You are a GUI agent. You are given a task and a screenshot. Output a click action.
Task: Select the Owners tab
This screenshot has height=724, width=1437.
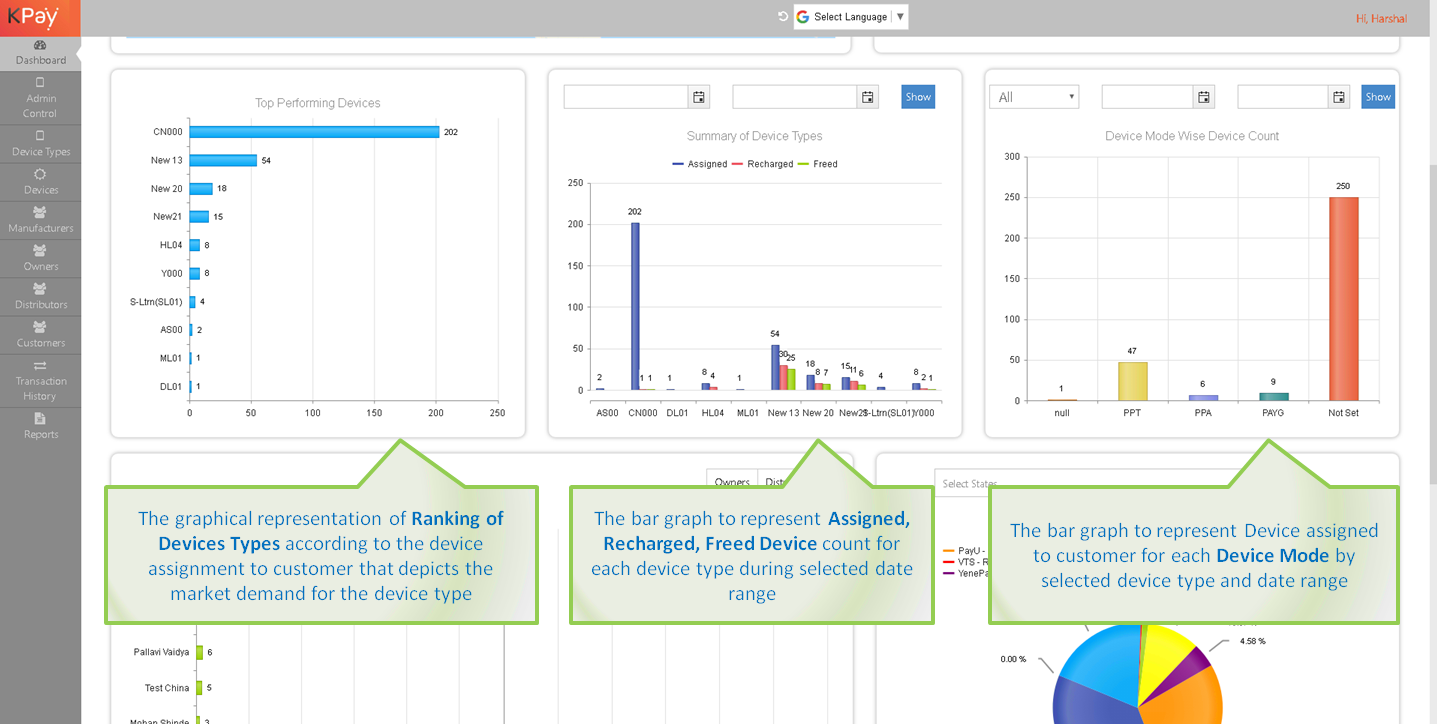click(x=732, y=481)
